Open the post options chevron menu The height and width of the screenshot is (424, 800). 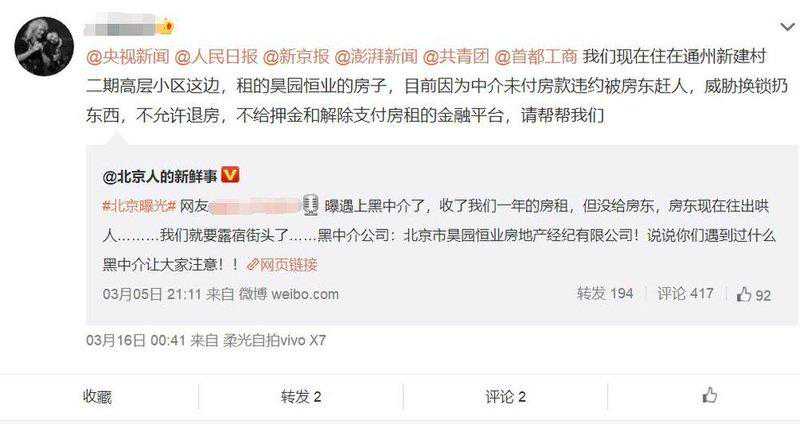click(787, 27)
